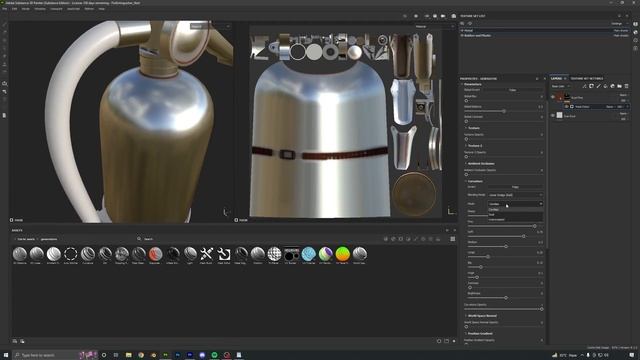Select the red sphere generator in the shelf
Screen dimensions: 640x360
pos(156,254)
